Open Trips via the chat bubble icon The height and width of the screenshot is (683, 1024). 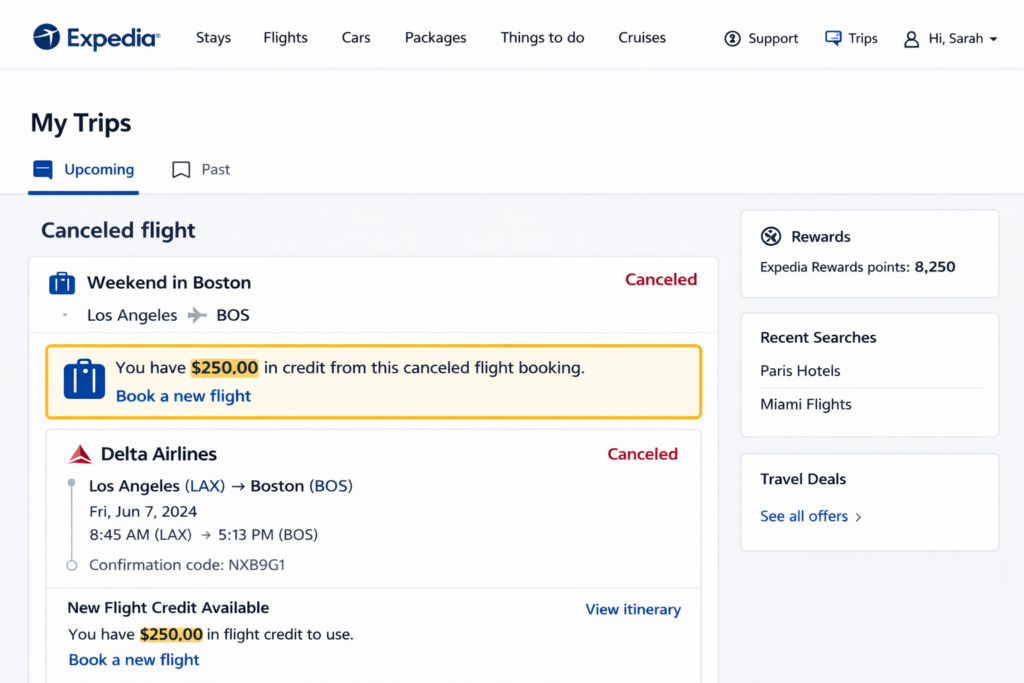coord(833,38)
